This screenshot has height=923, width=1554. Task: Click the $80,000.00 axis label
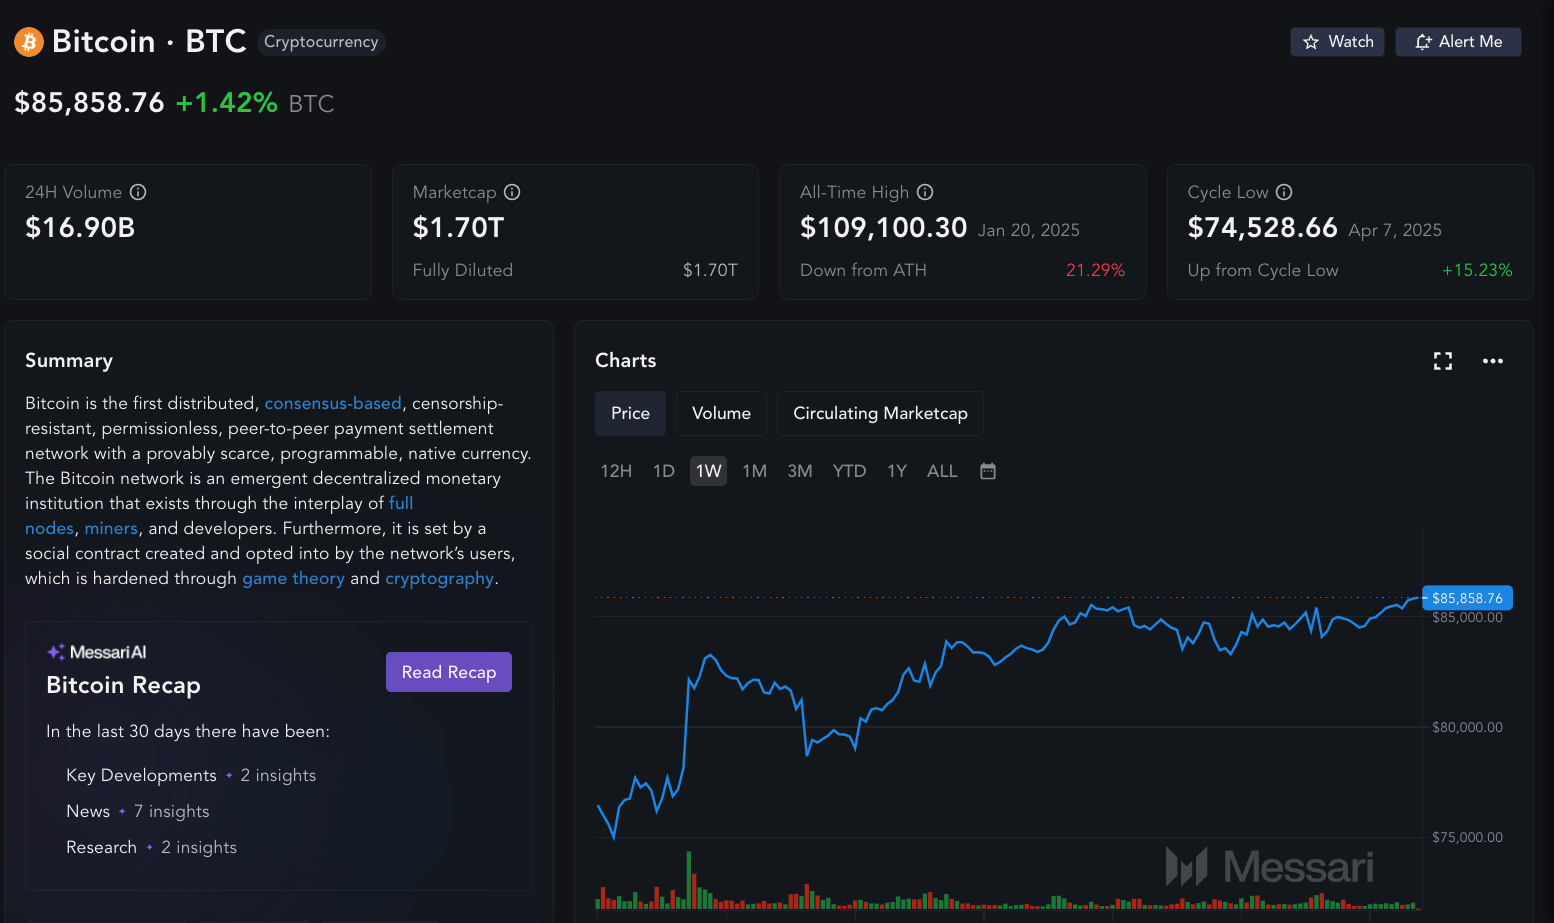1467,727
